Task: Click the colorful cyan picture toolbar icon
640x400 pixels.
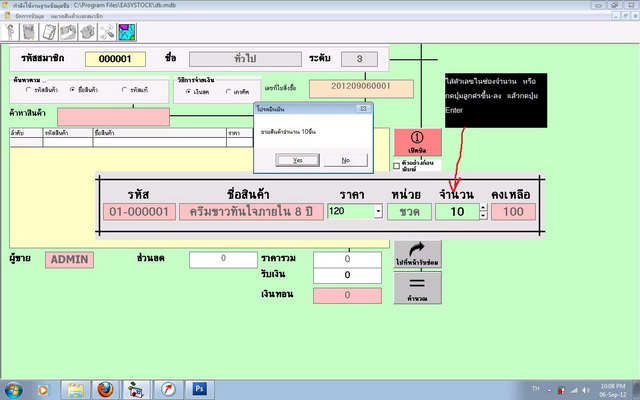Action: 126,32
